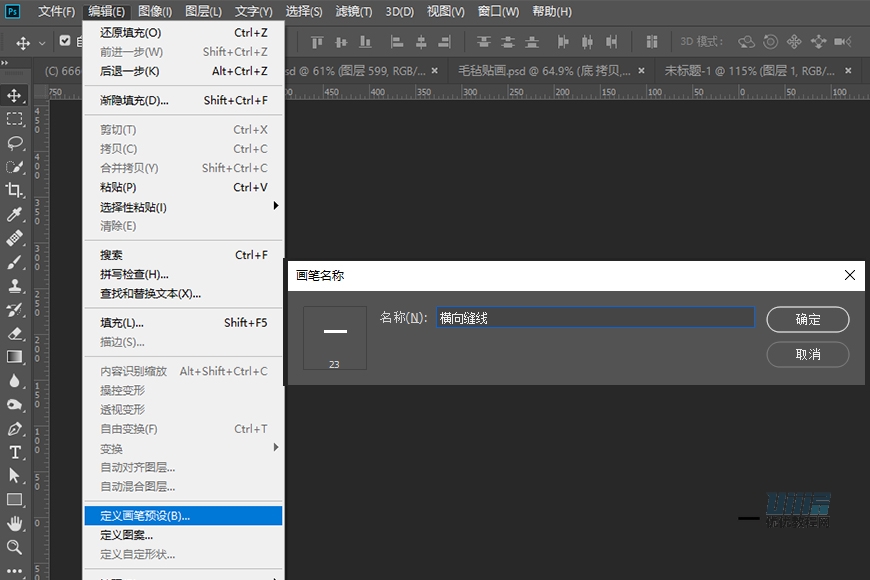This screenshot has height=580, width=870.
Task: Select the Type tool
Action: point(14,452)
